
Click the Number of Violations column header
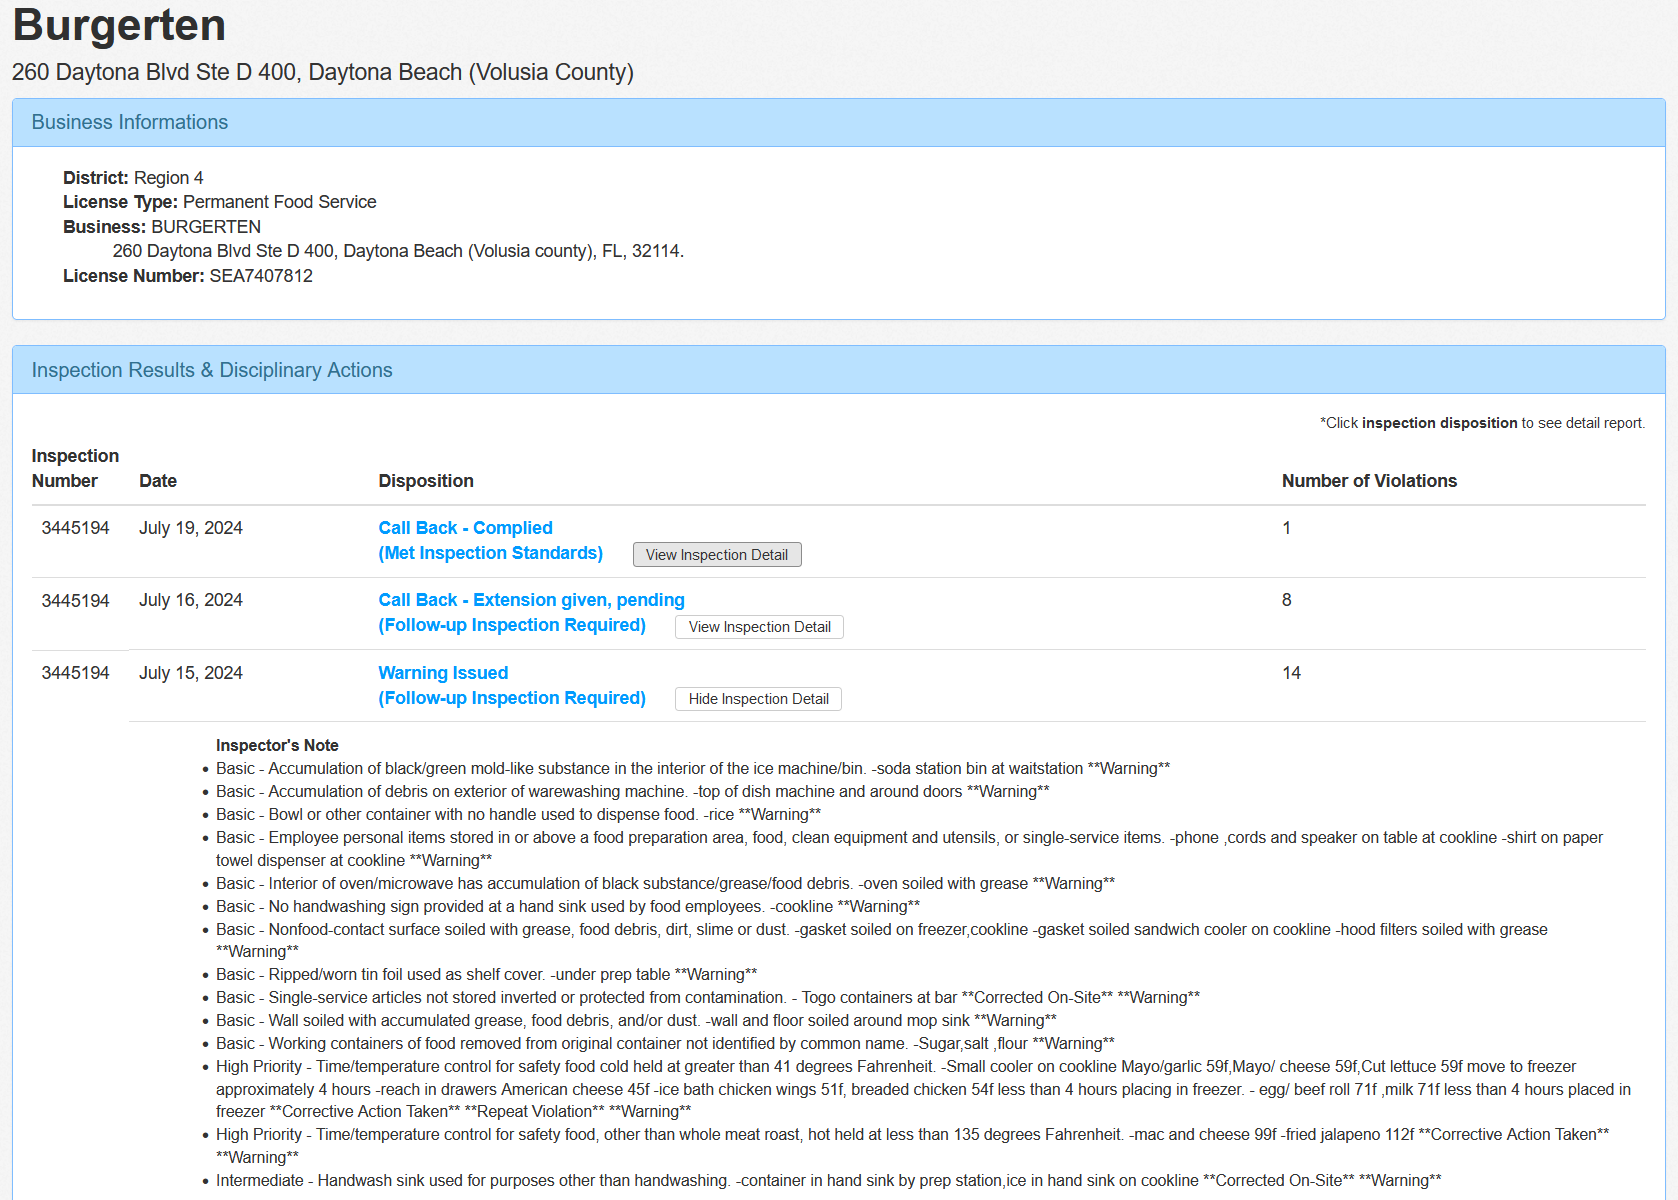1369,481
